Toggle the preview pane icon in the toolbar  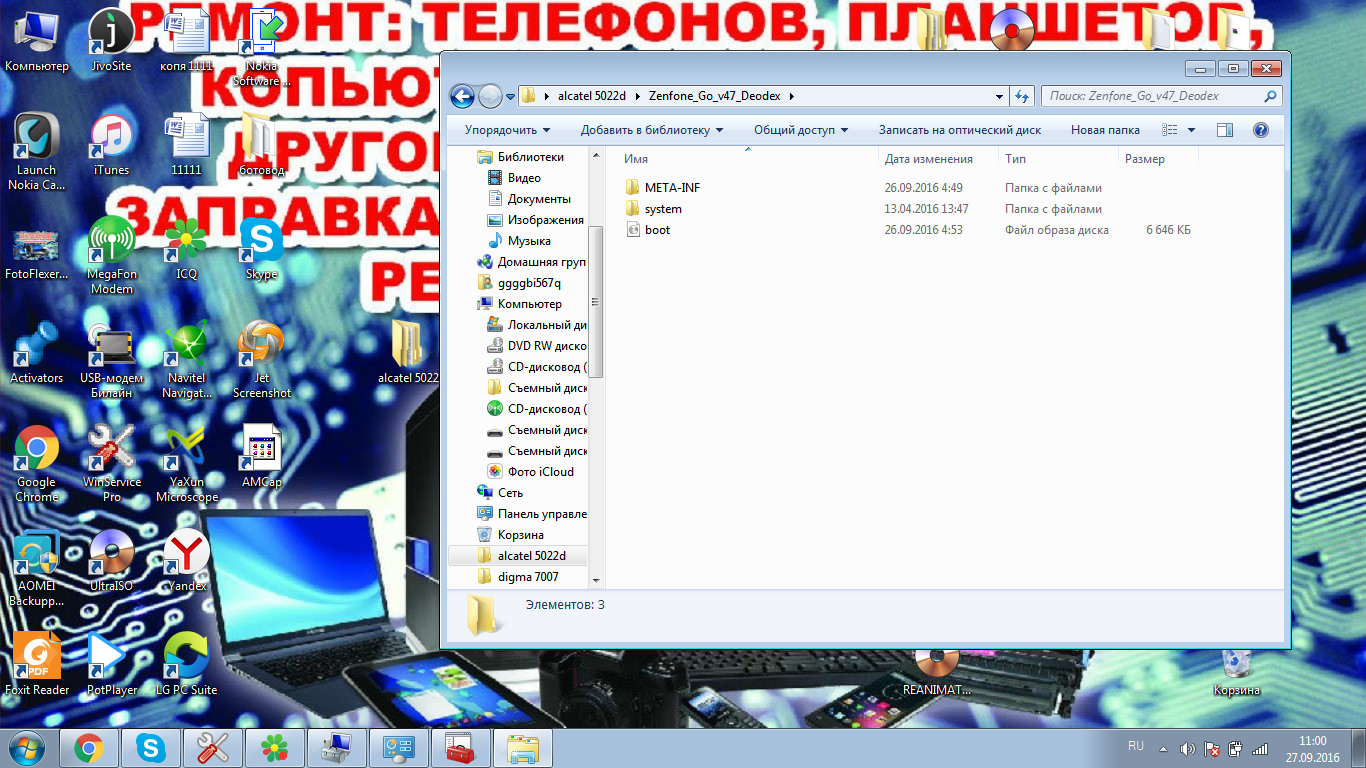(1225, 130)
